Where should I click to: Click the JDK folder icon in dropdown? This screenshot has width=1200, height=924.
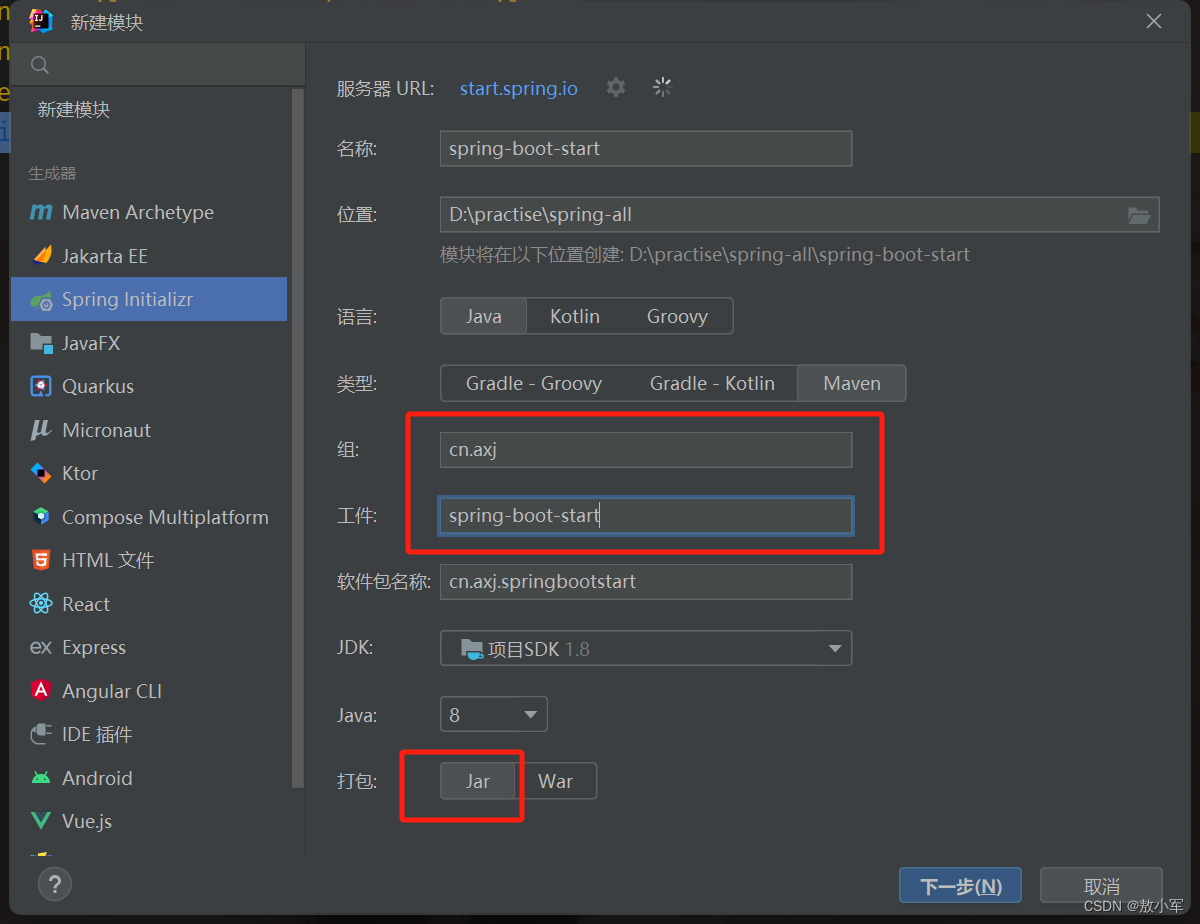coord(472,648)
